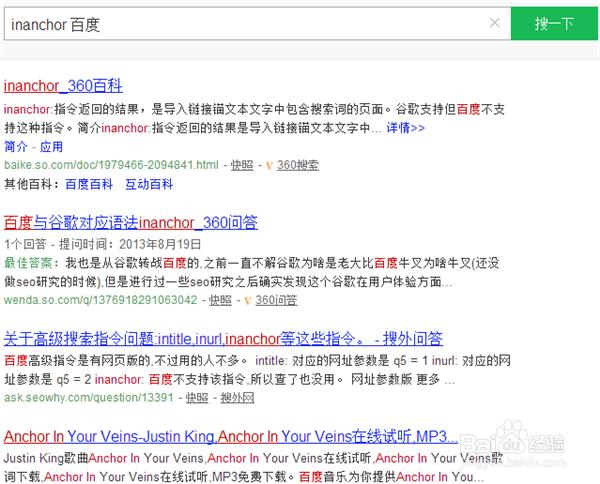
Task: Focus the search field containing inanchor 百度
Action: [x=257, y=23]
